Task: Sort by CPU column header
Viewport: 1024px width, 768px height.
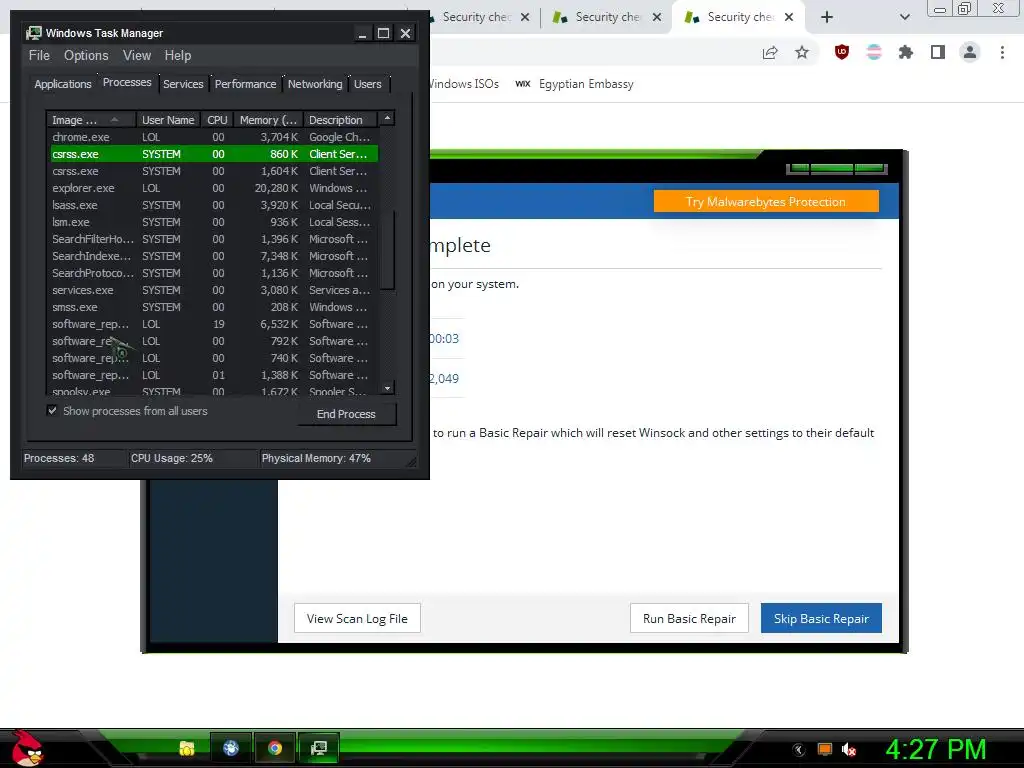Action: (217, 120)
